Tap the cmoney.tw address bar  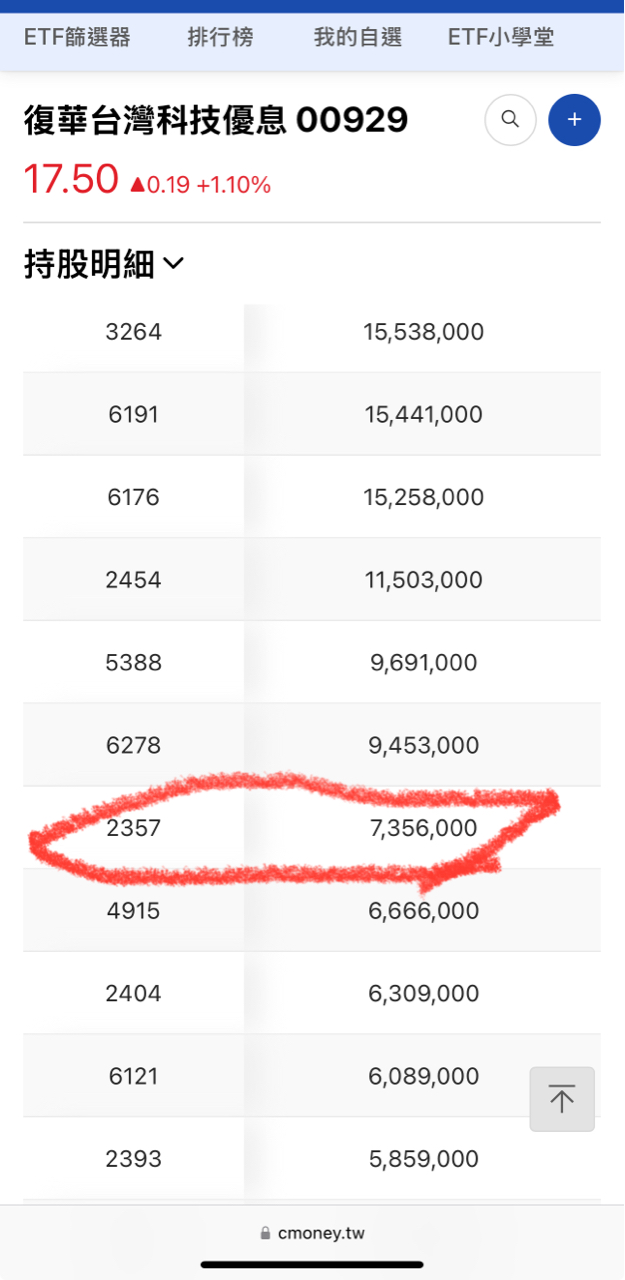click(x=320, y=1233)
